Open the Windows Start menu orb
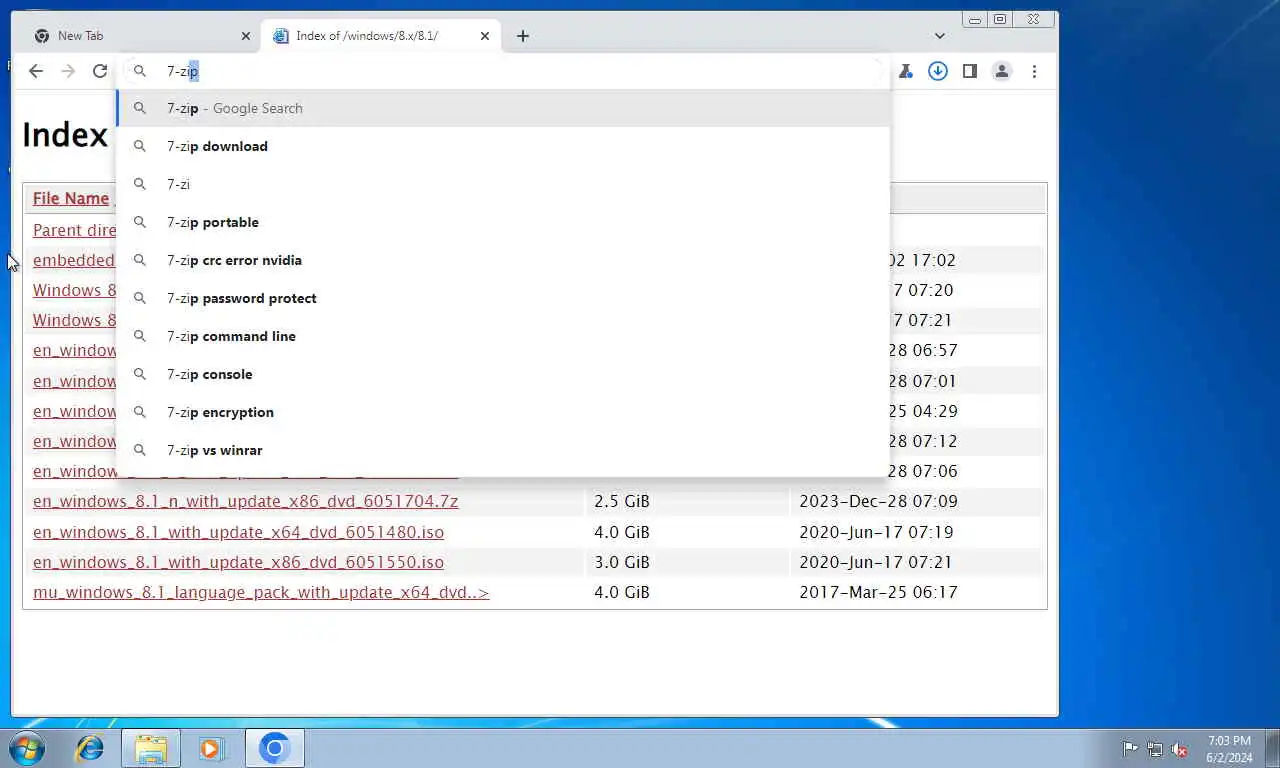The width and height of the screenshot is (1280, 768). click(x=26, y=748)
